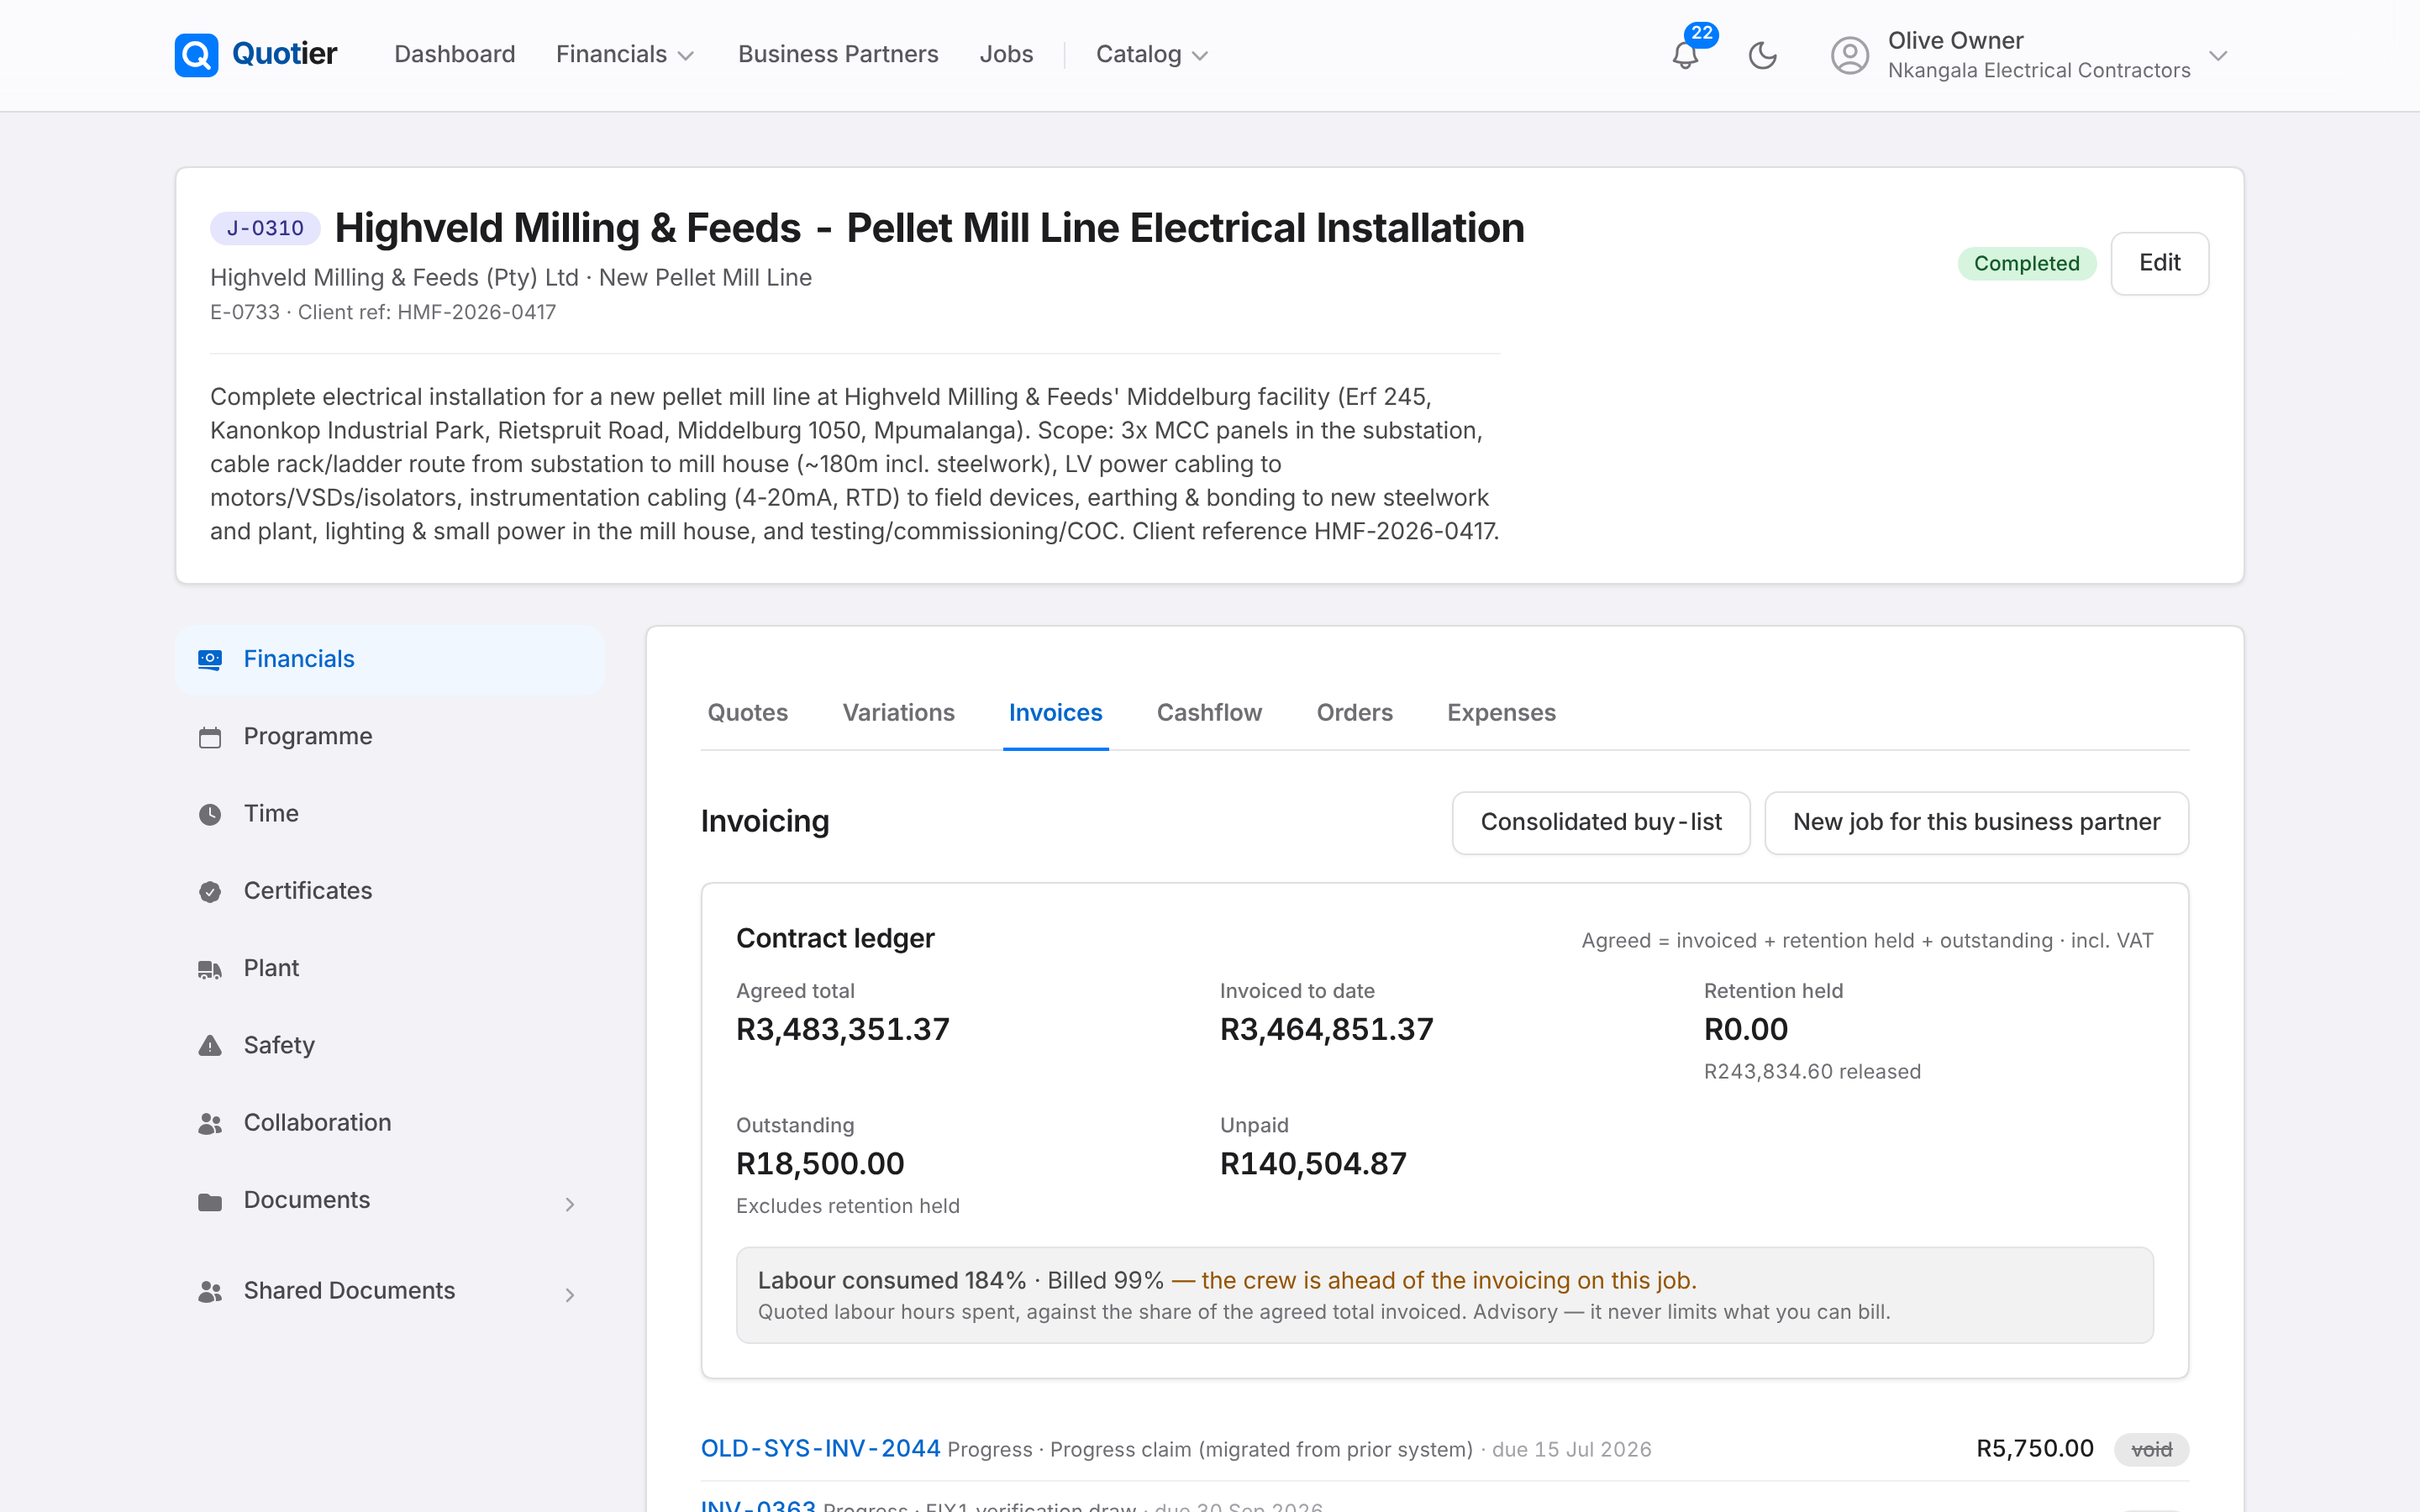
Task: Switch to the Cashflow tab
Action: (x=1209, y=713)
